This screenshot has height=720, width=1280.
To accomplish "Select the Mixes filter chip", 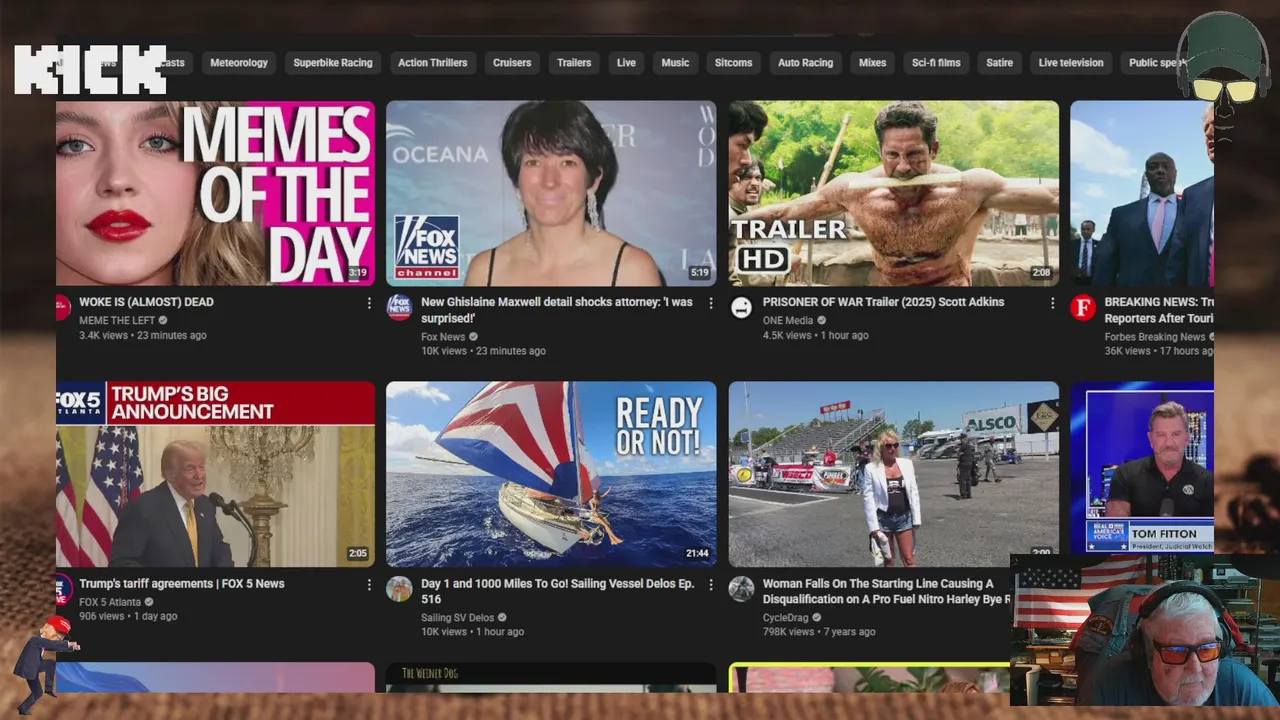I will pyautogui.click(x=873, y=63).
